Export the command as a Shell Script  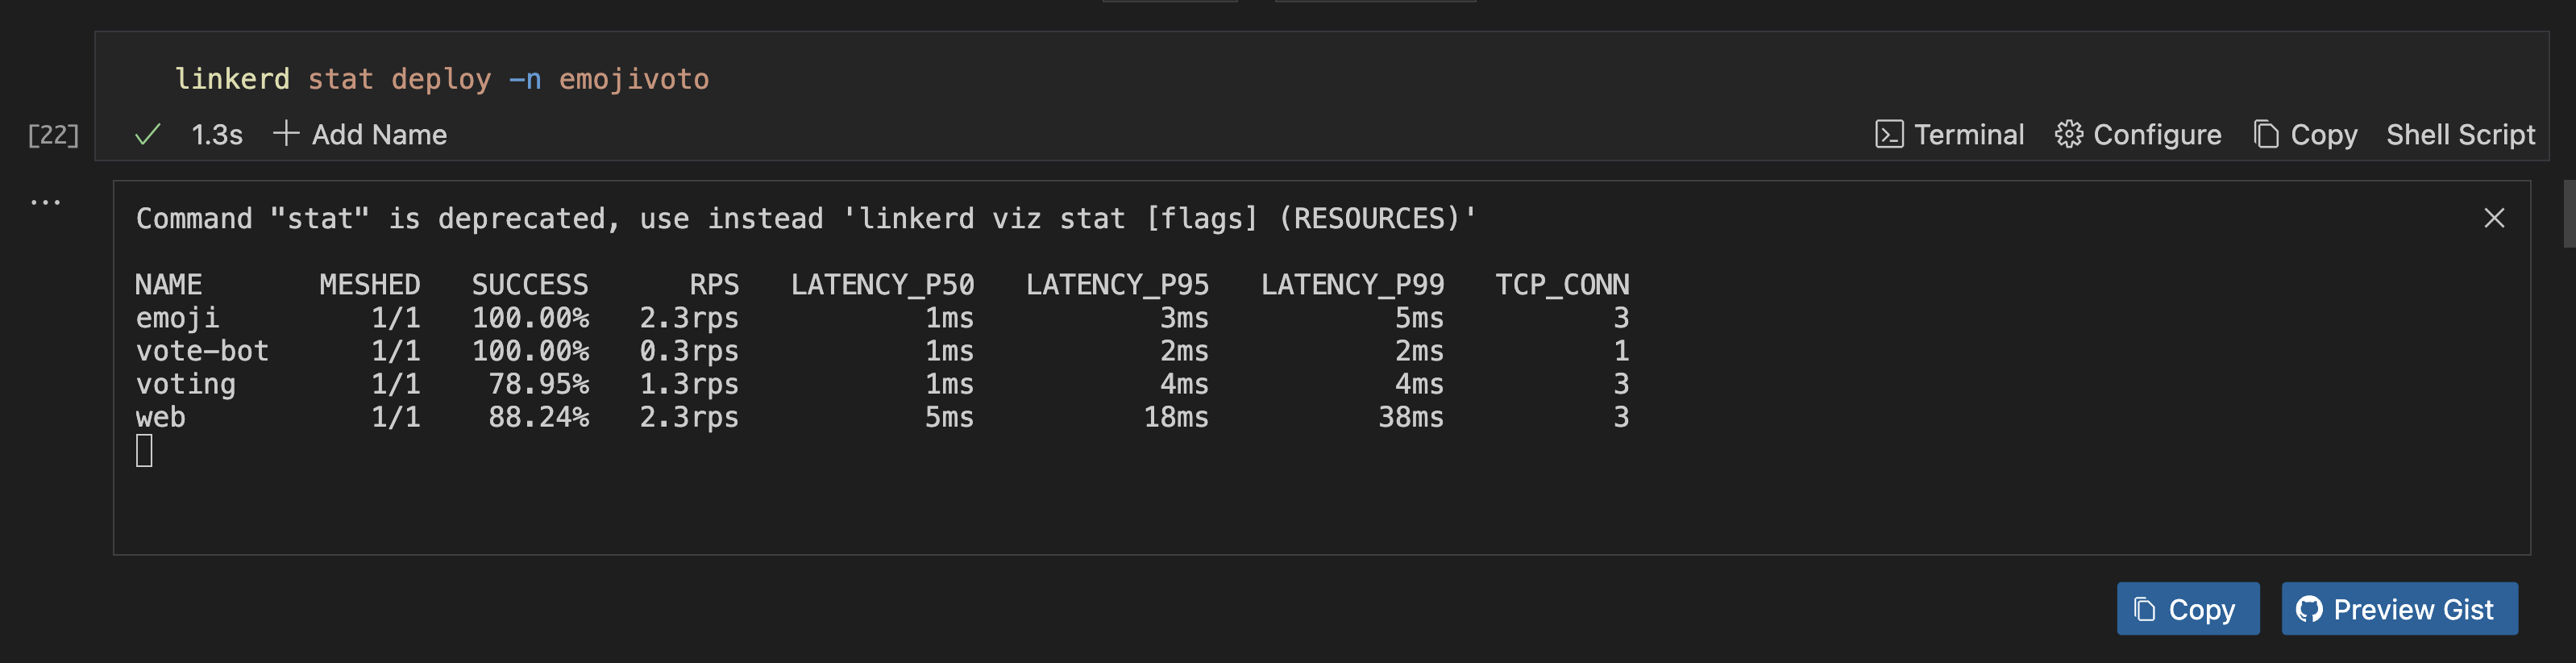(2461, 134)
